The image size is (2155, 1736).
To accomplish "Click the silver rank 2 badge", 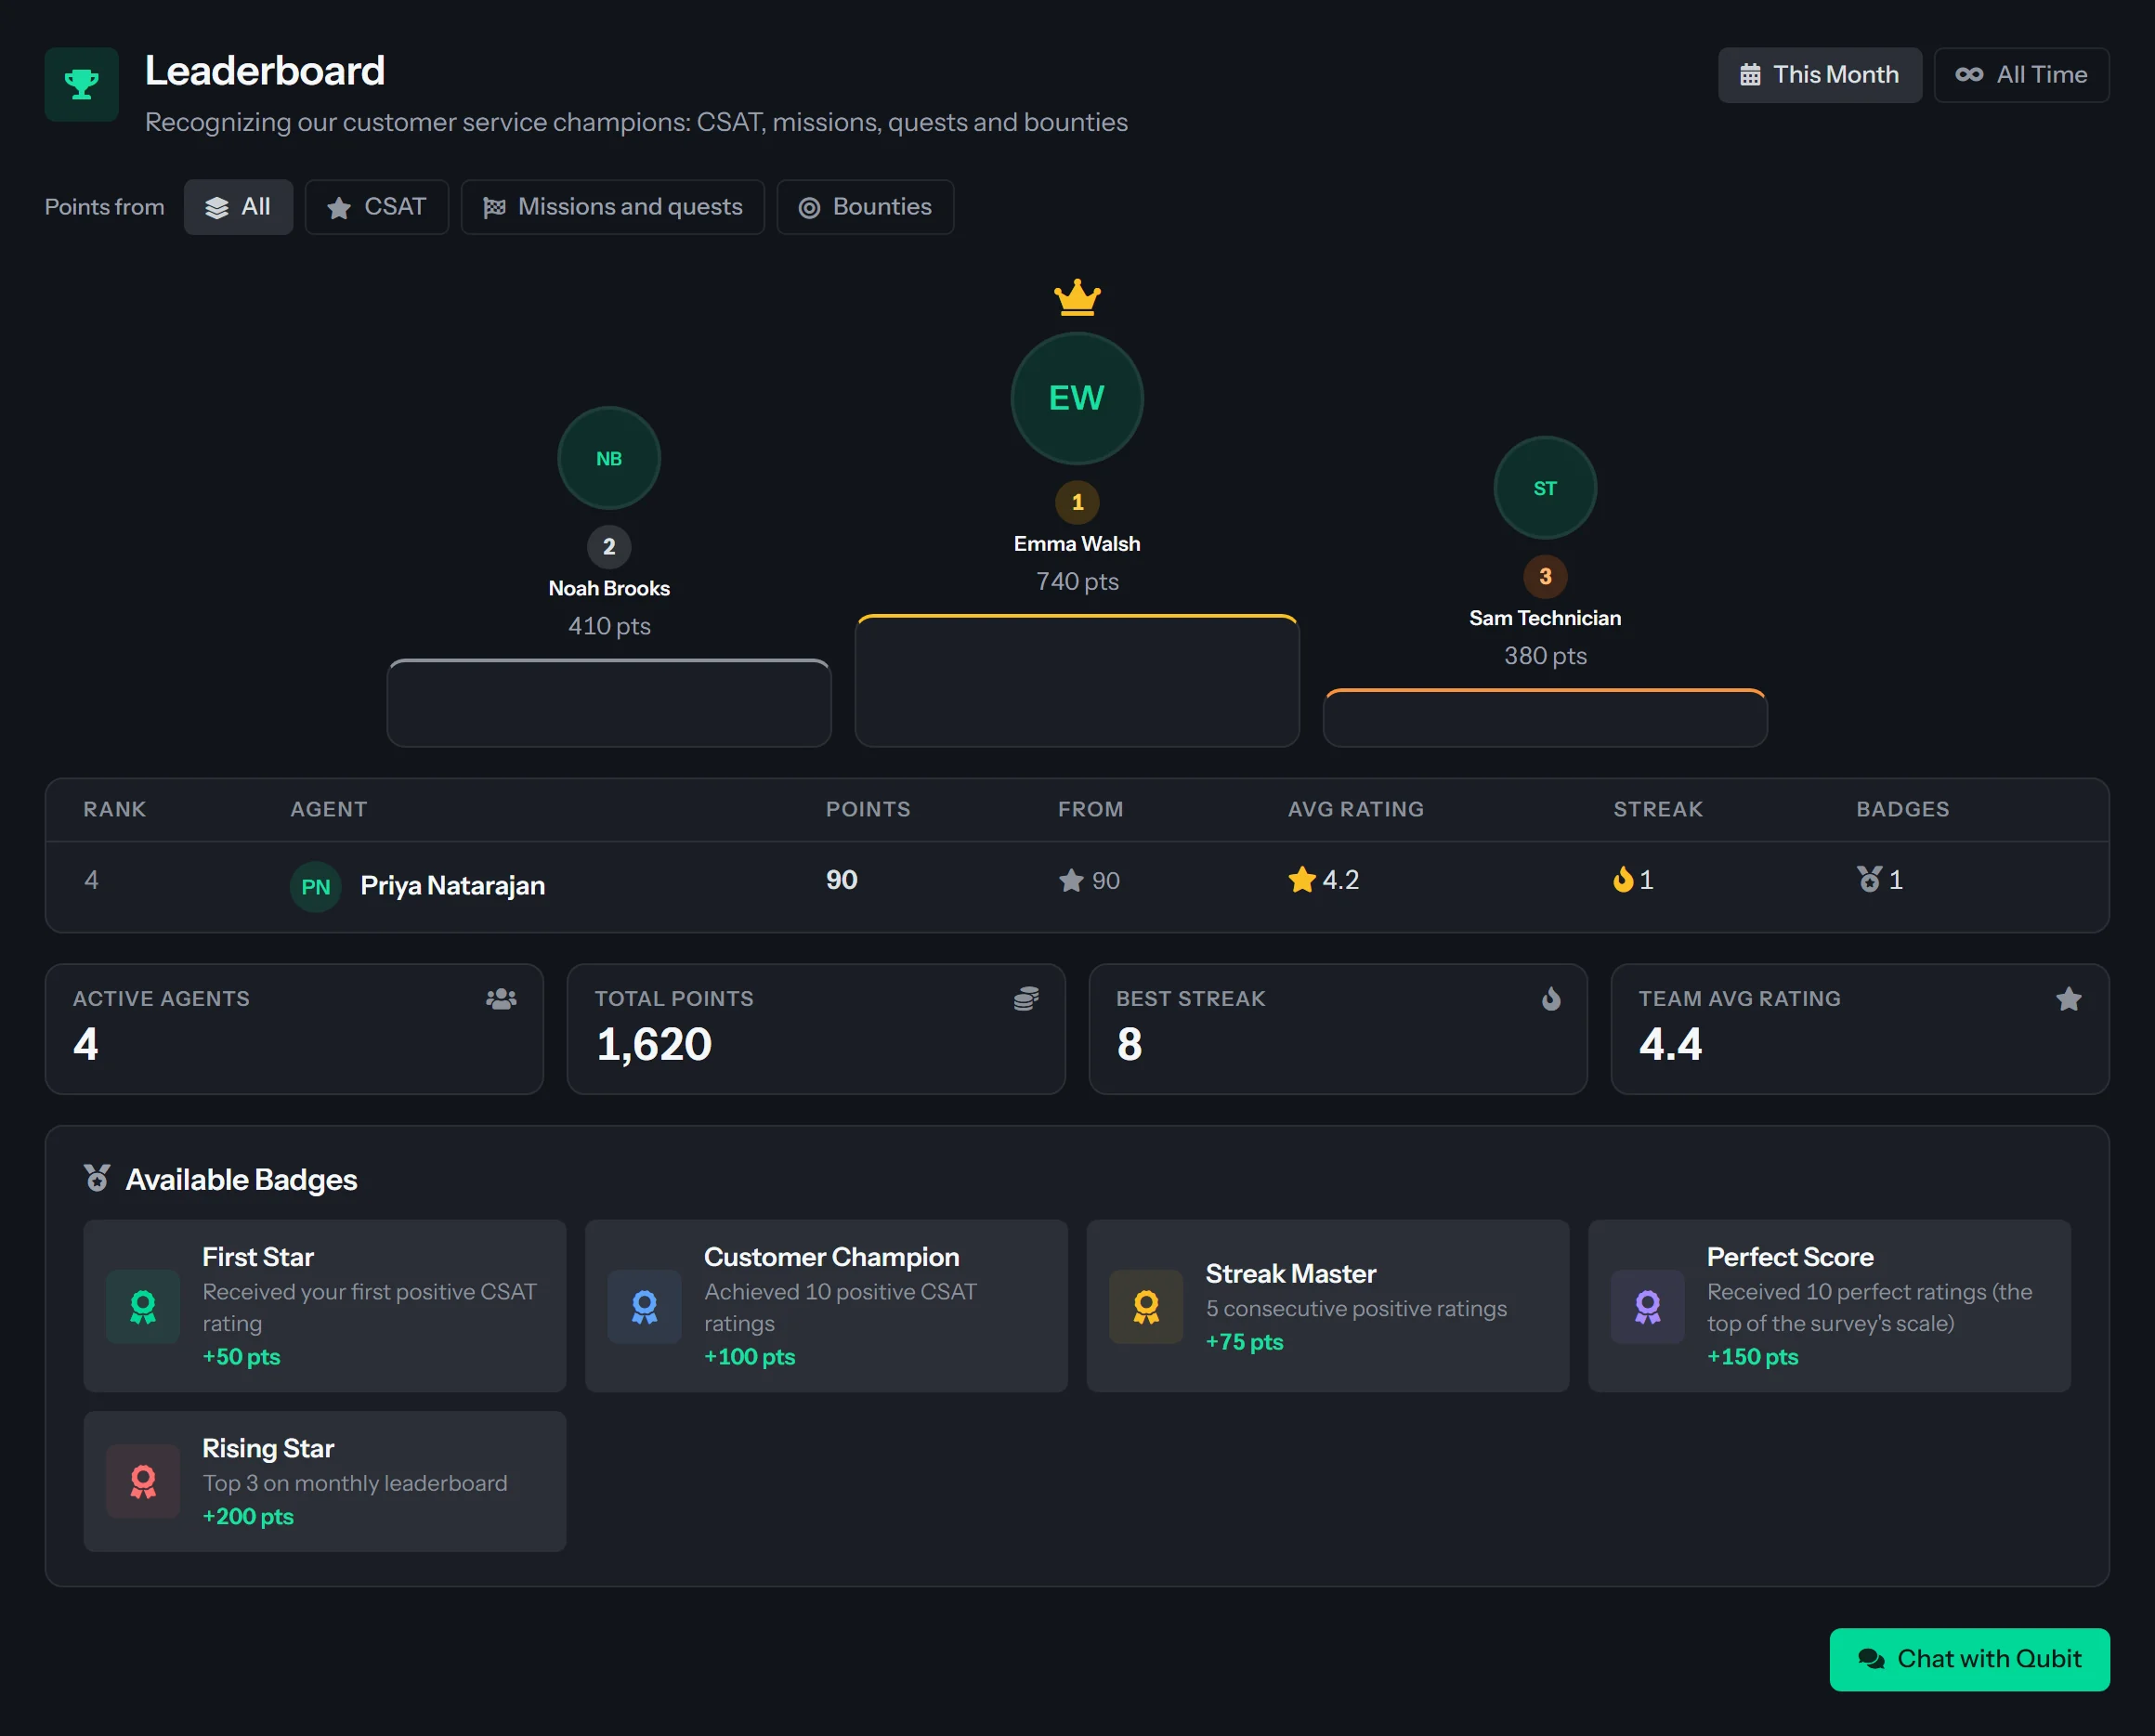I will 609,547.
